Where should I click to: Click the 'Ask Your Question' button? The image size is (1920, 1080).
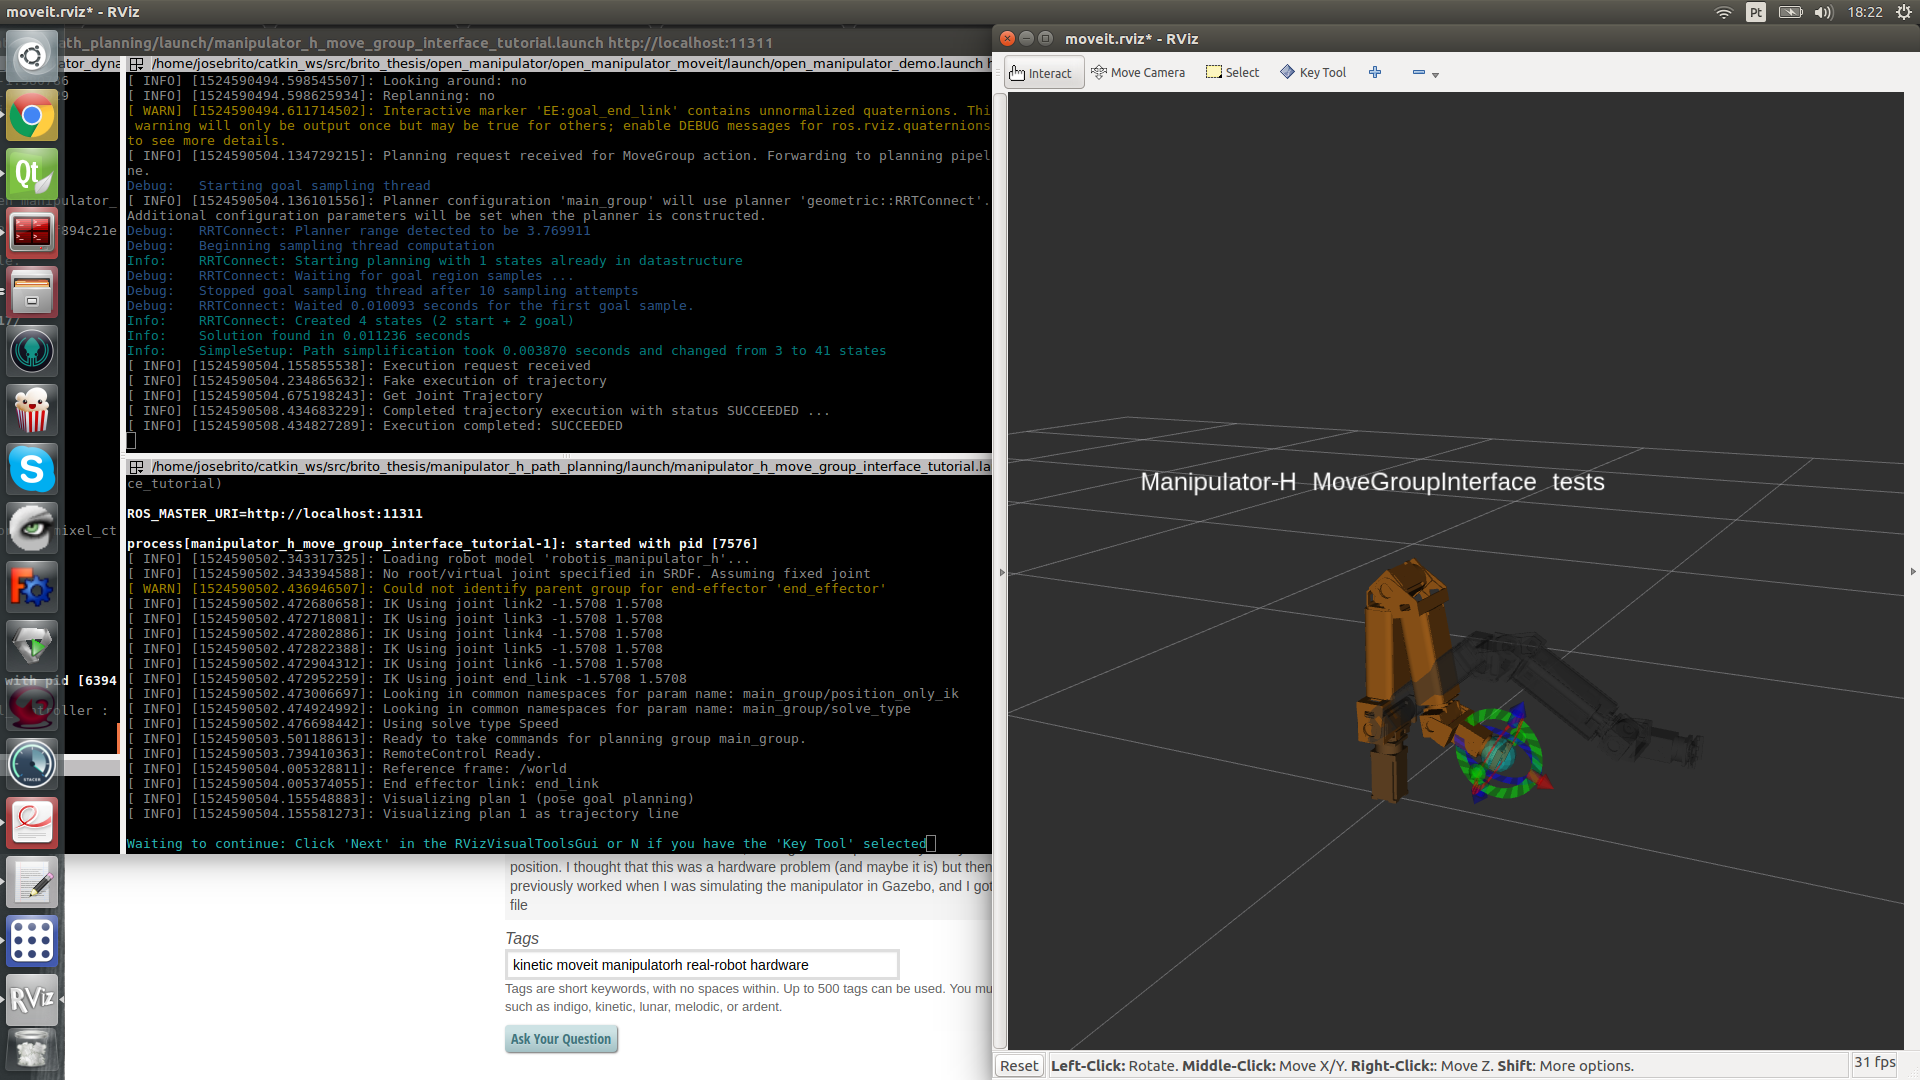coord(559,1038)
